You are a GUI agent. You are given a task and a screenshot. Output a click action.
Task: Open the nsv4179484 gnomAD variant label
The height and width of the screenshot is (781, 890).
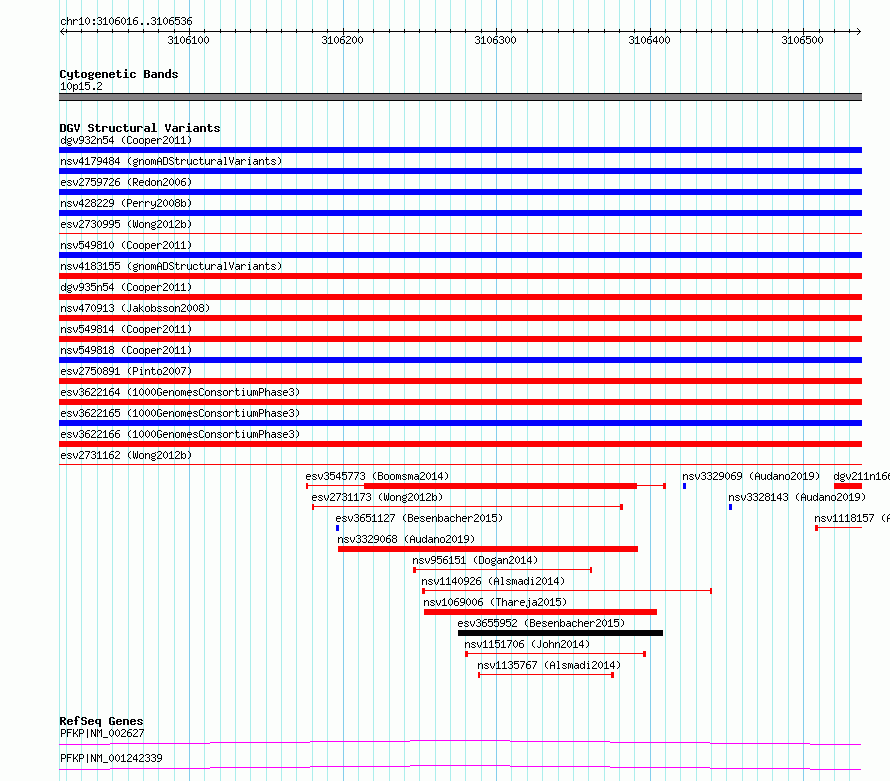171,161
